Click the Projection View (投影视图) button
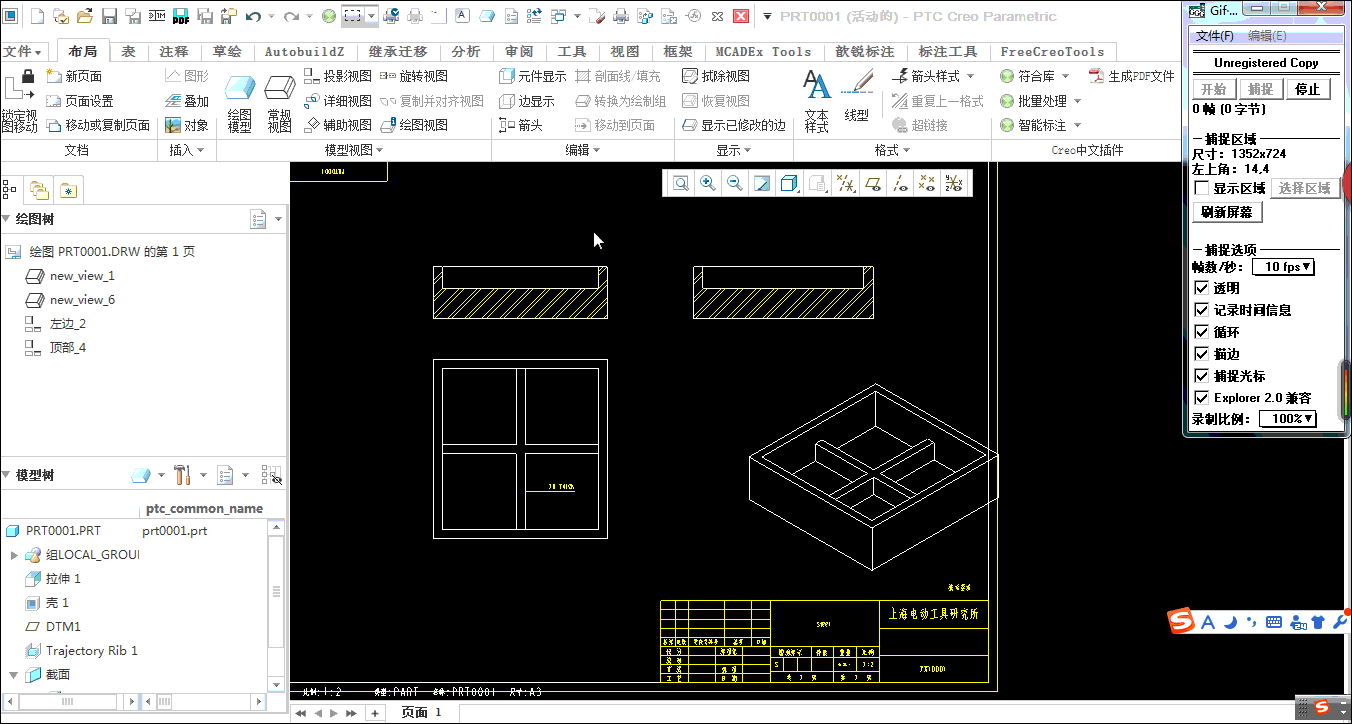 337,76
